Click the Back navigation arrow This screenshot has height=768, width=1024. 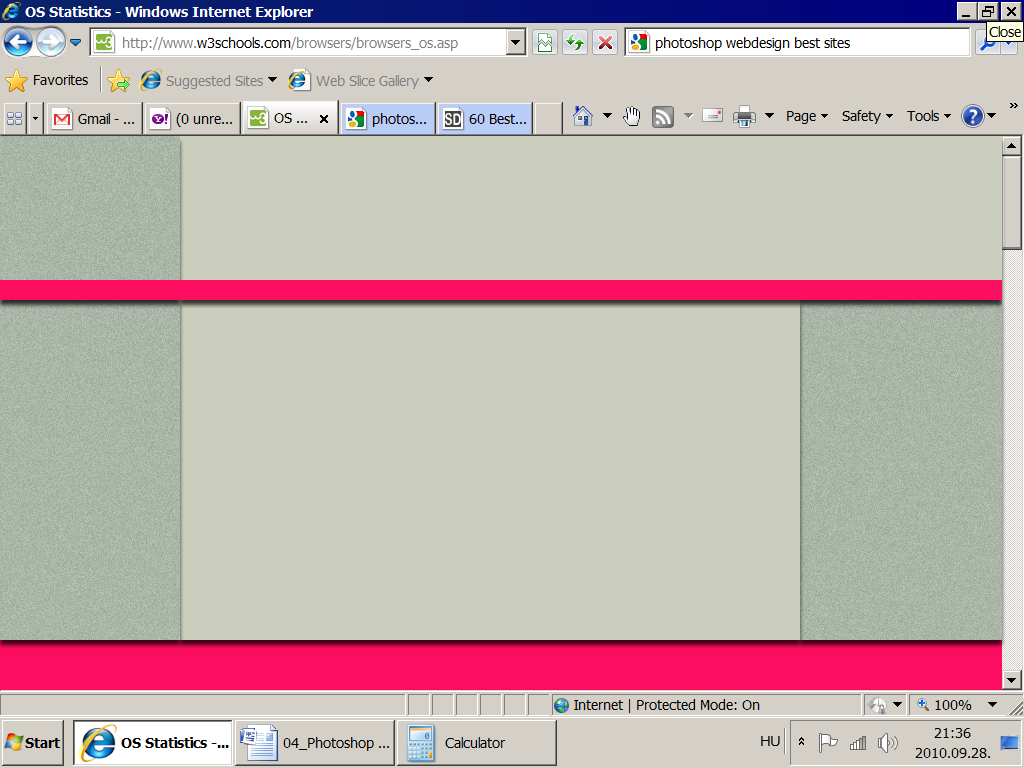tap(18, 43)
